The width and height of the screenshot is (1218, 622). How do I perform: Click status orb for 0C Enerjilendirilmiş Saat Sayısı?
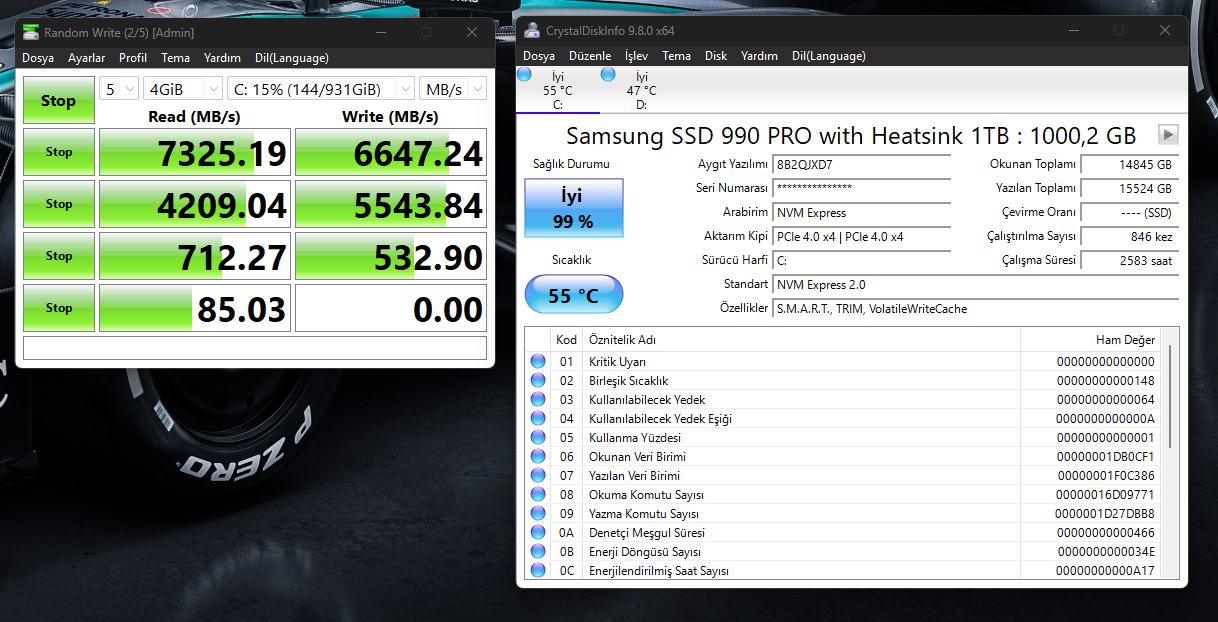(x=538, y=570)
